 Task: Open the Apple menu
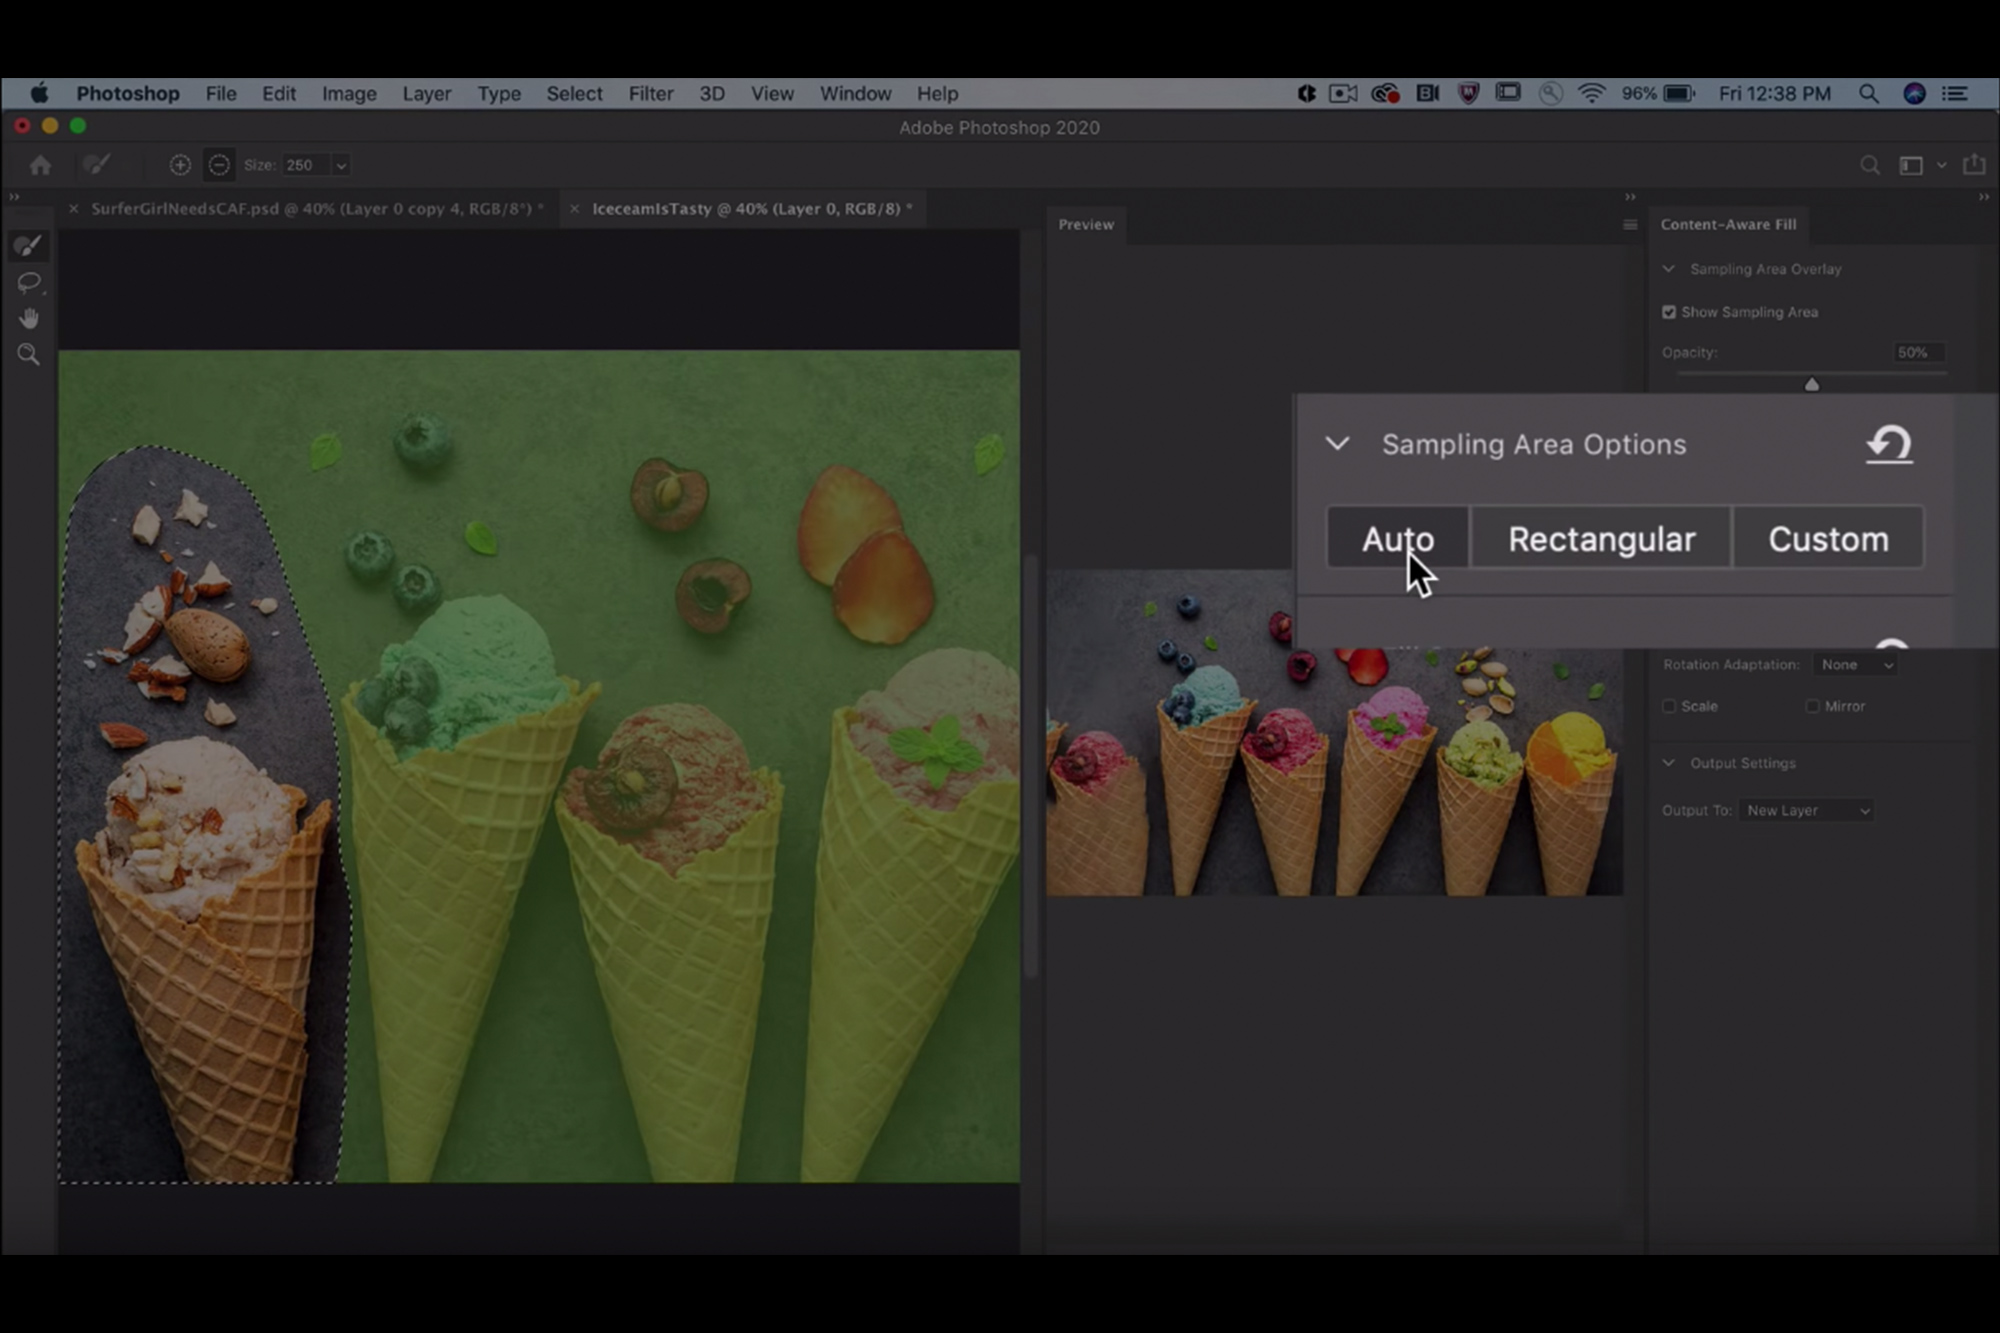[39, 93]
